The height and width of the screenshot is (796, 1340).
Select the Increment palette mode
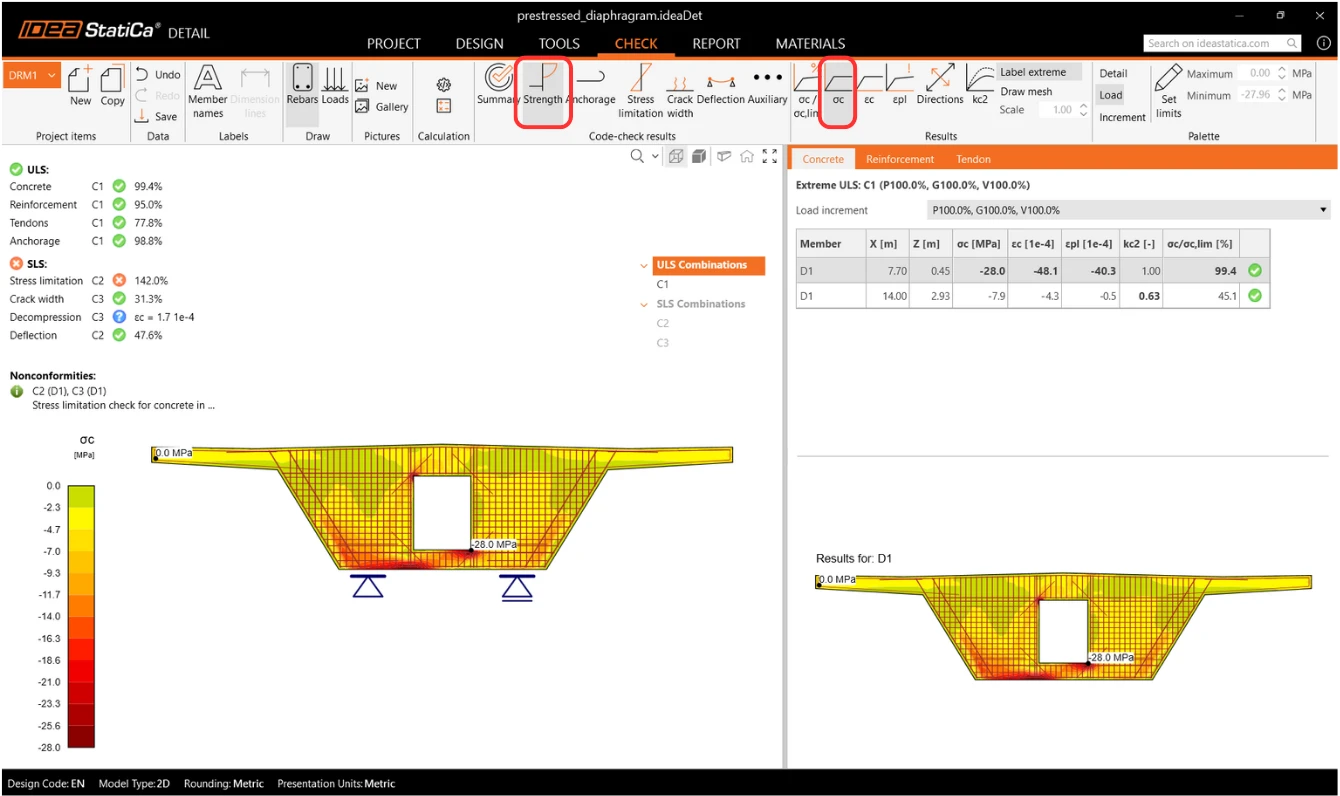(x=1123, y=117)
